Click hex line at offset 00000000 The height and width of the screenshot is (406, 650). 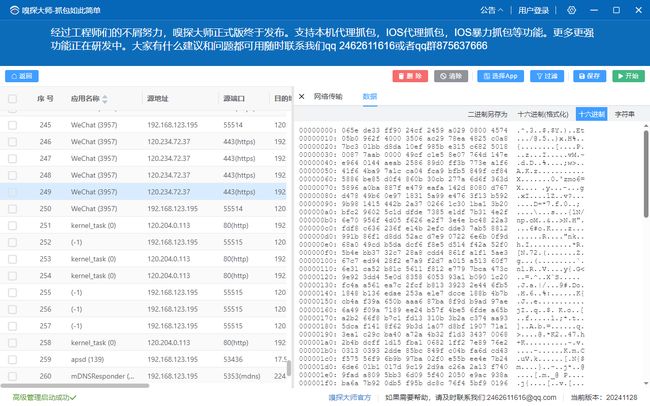pyautogui.click(x=441, y=131)
